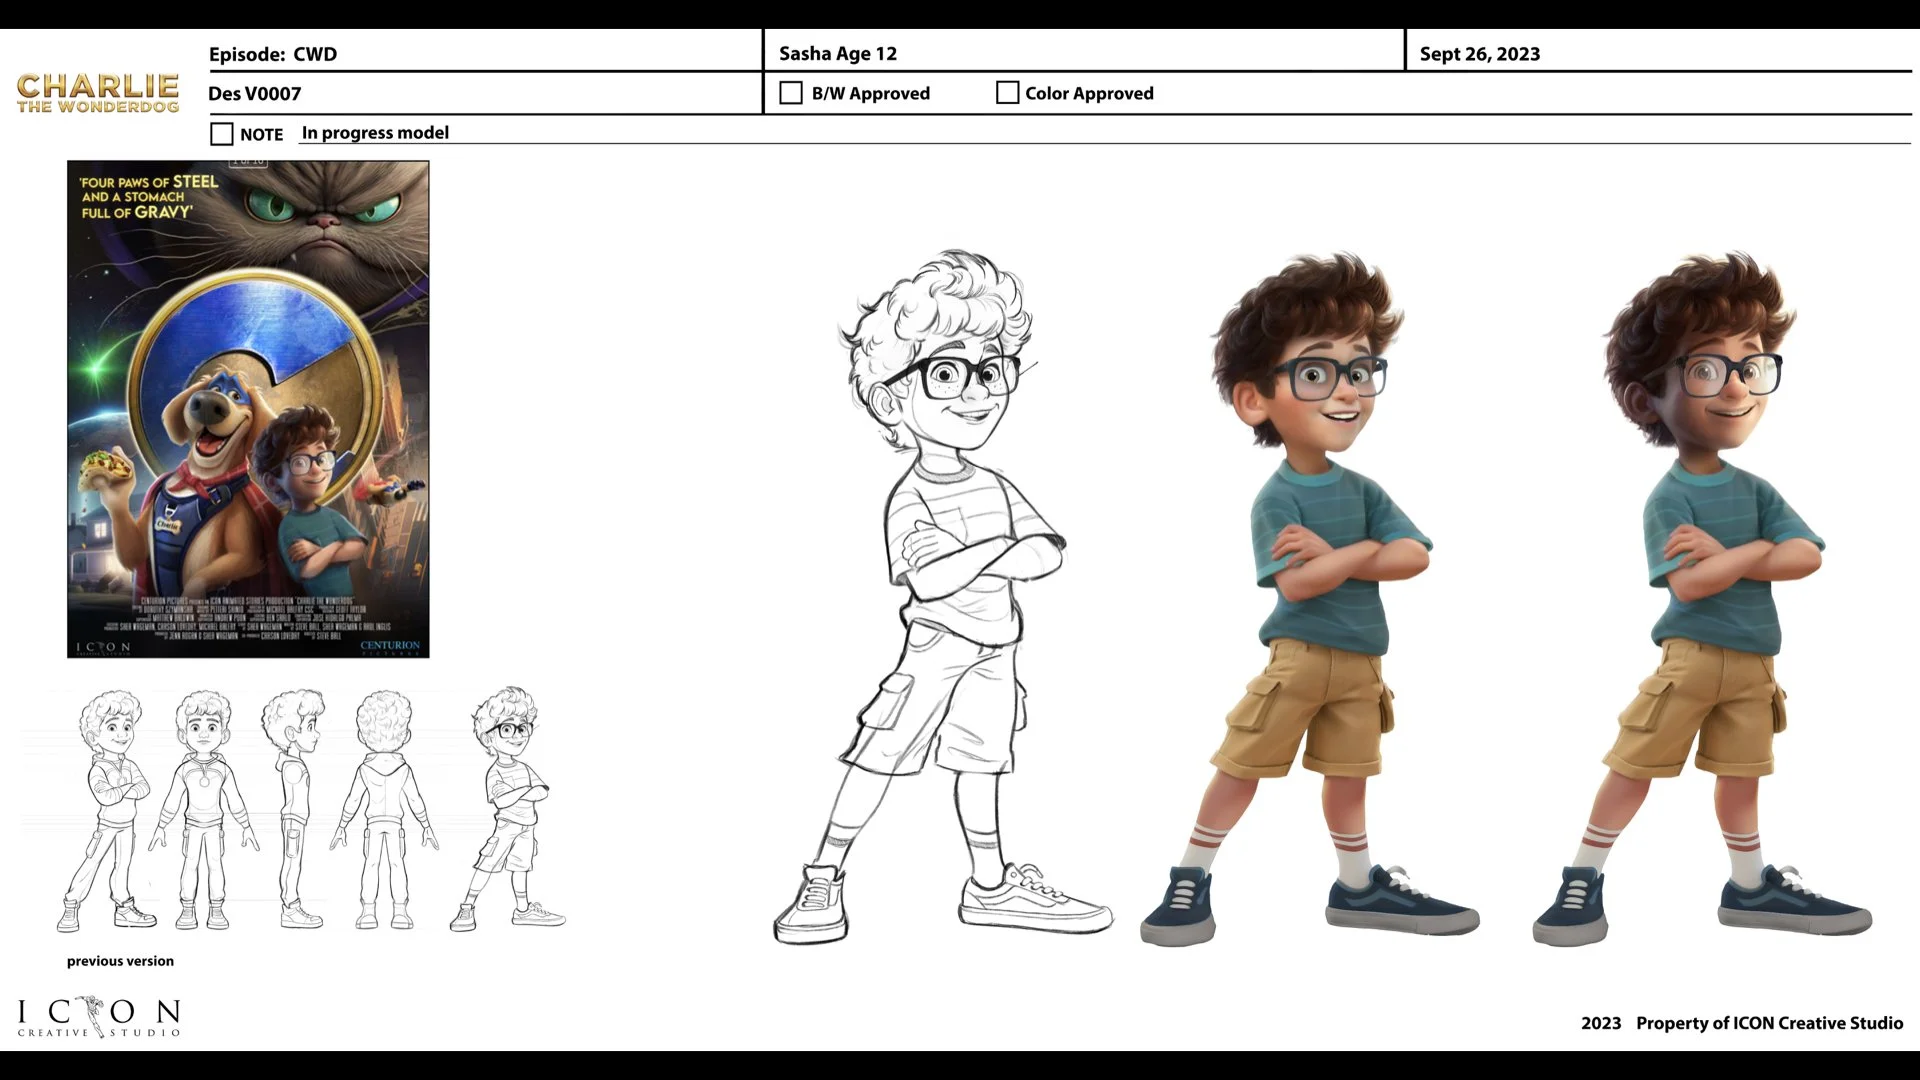Click the previous version glasses pose sketch

click(x=510, y=810)
